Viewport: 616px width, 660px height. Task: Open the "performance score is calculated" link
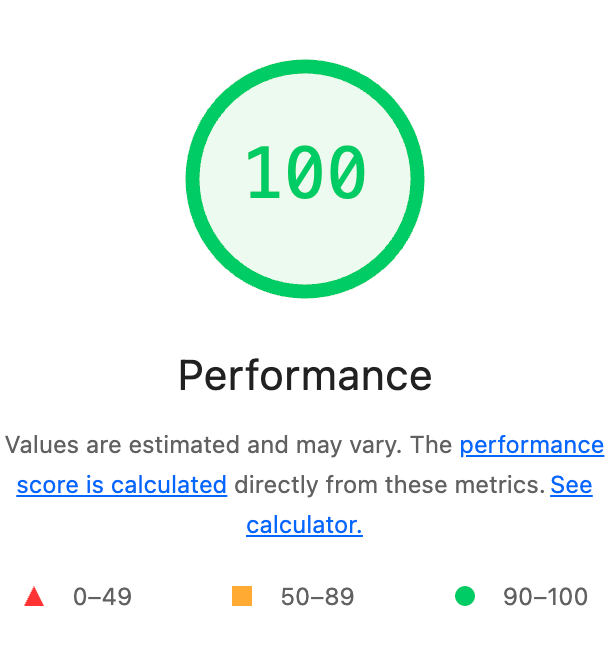coord(531,445)
